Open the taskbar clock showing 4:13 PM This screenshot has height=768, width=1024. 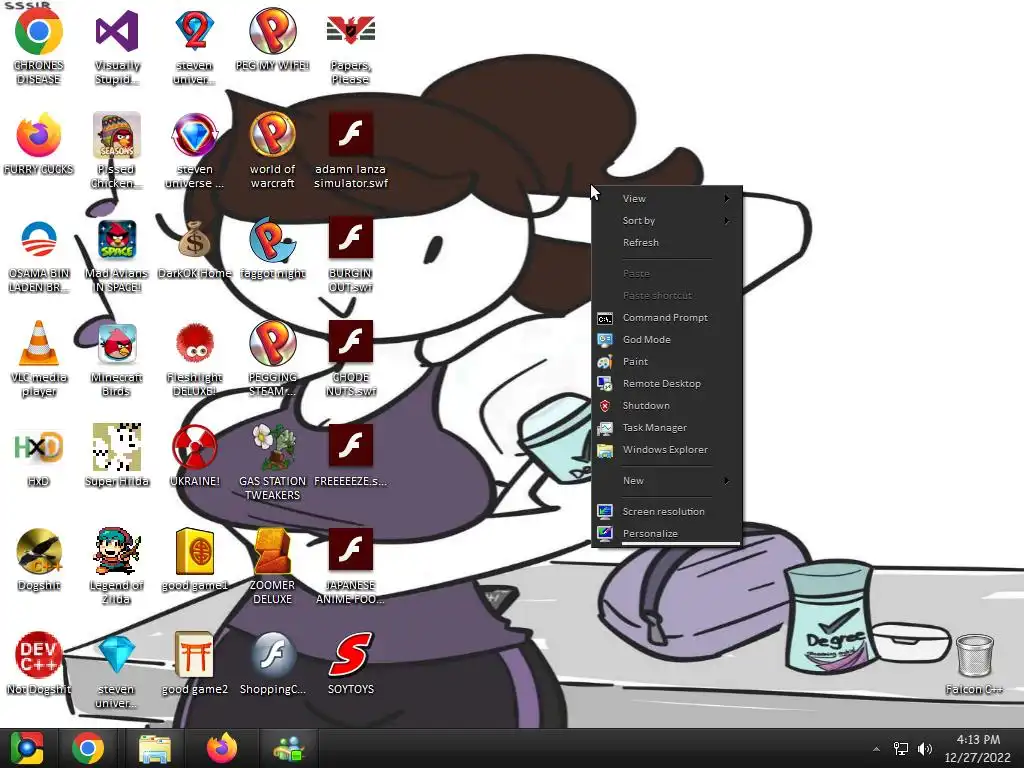pyautogui.click(x=978, y=748)
